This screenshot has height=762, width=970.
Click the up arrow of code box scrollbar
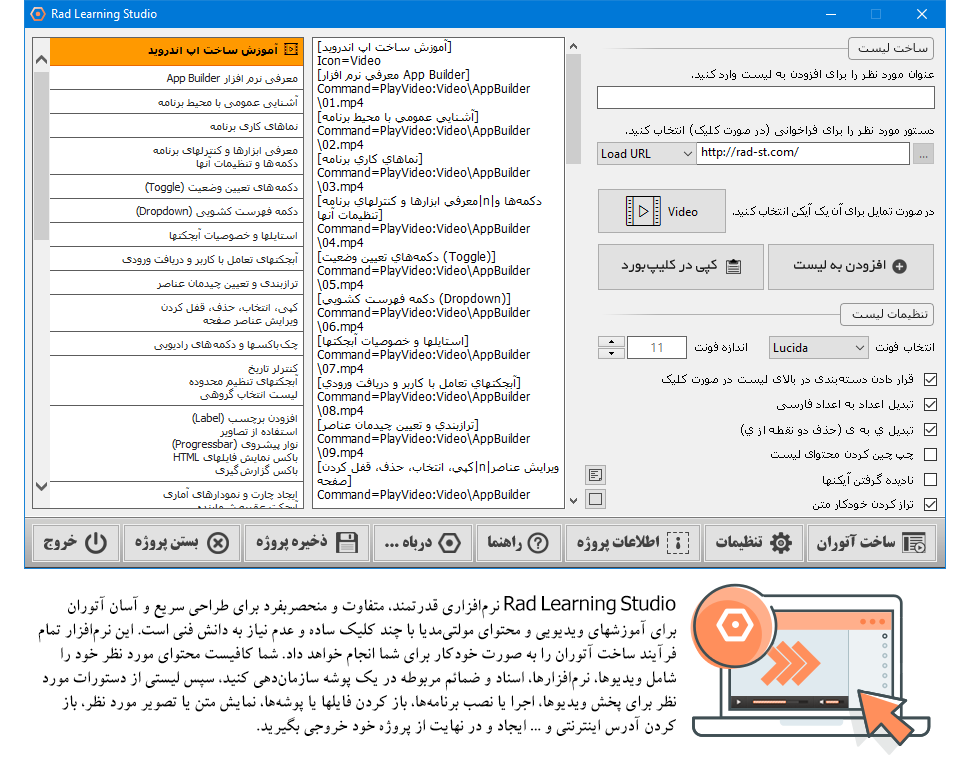573,46
